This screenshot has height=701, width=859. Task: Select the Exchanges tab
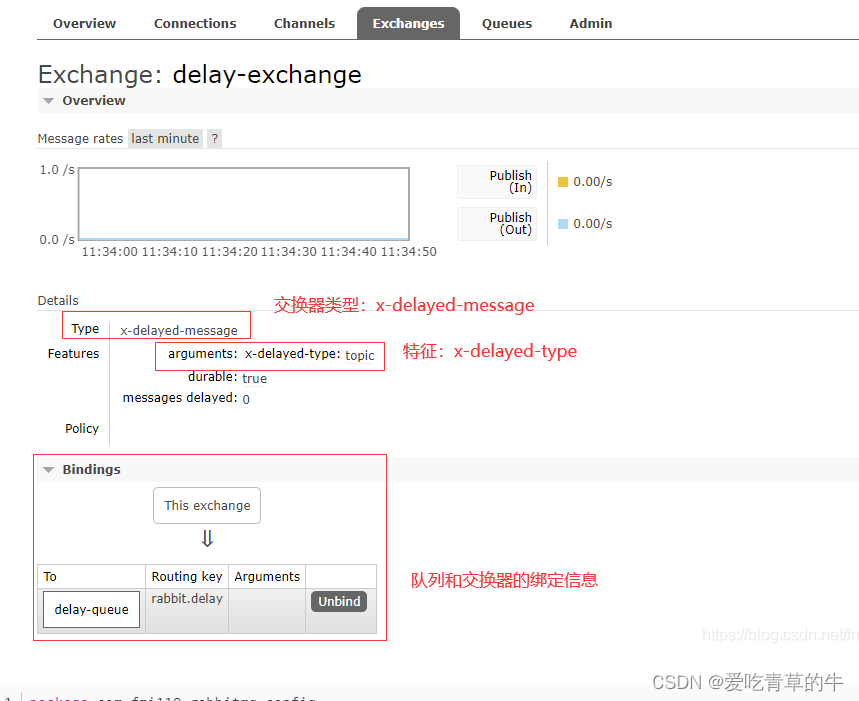[x=408, y=24]
